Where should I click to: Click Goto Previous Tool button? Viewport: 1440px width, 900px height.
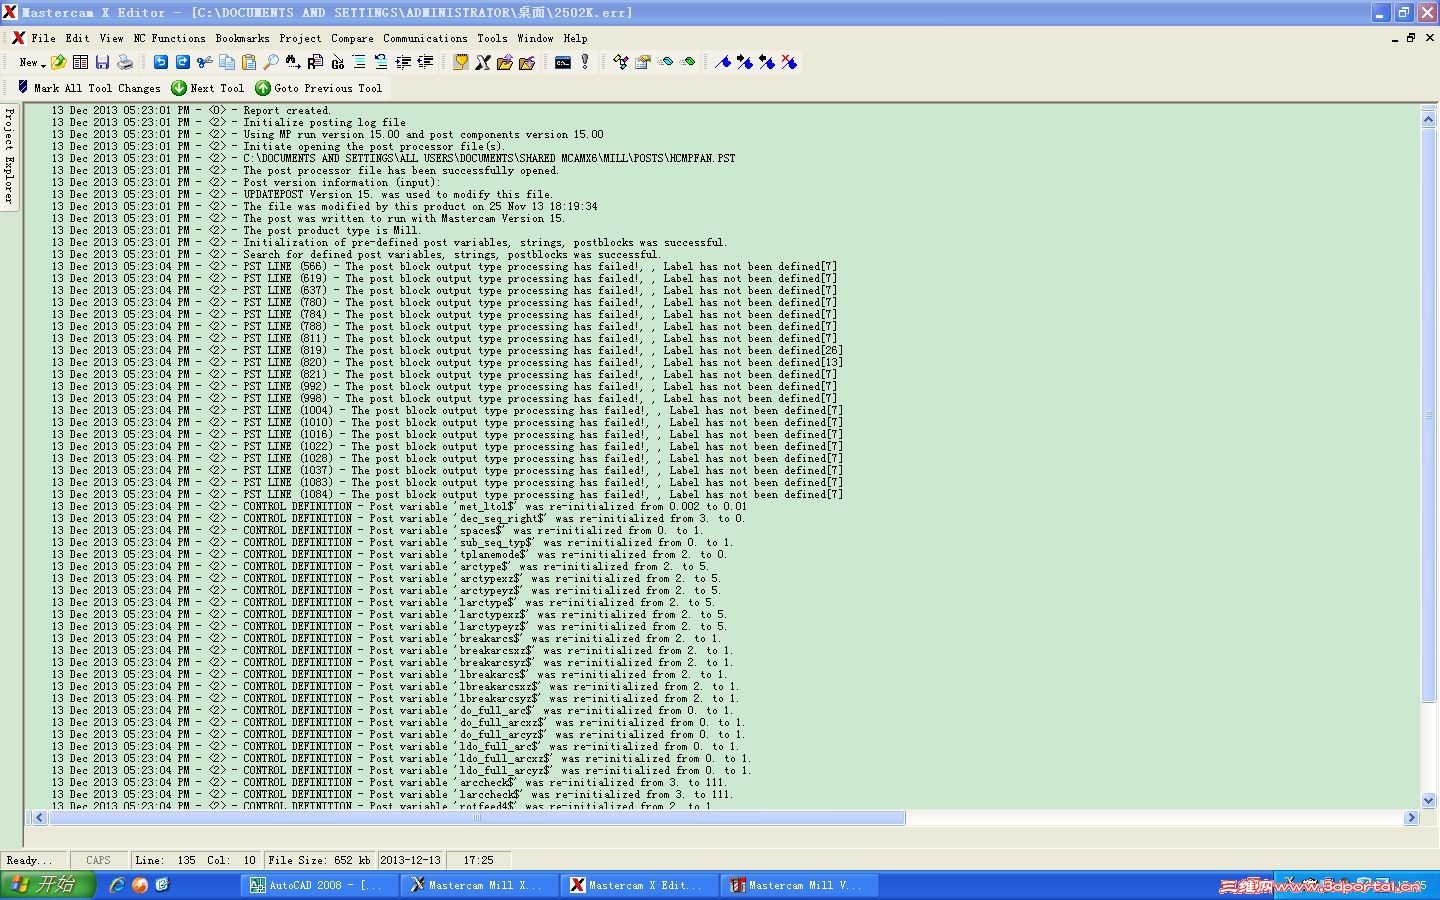319,88
